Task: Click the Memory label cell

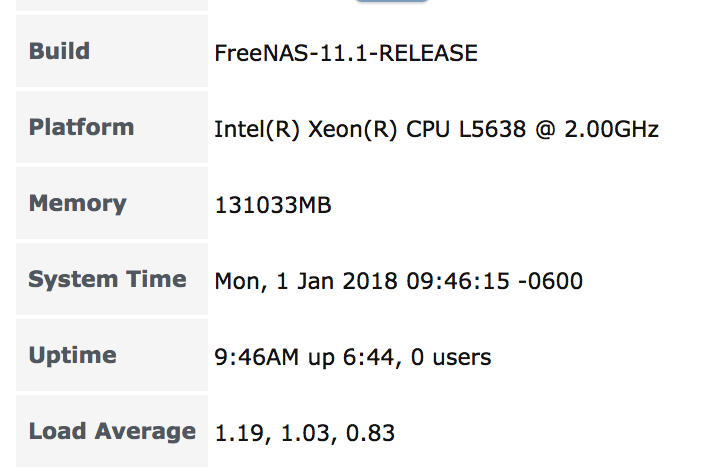Action: (112, 203)
